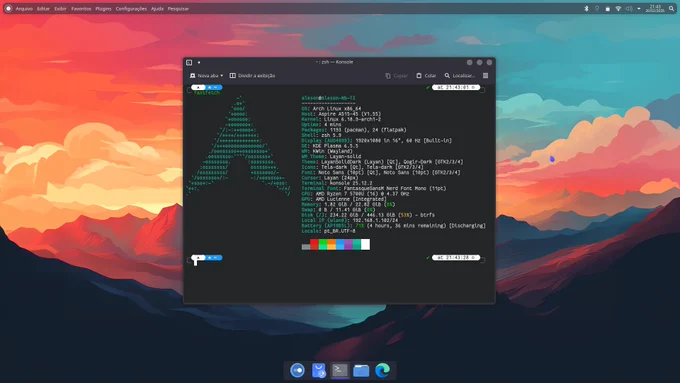Open the Plugins menu
The width and height of the screenshot is (680, 383).
pos(103,9)
